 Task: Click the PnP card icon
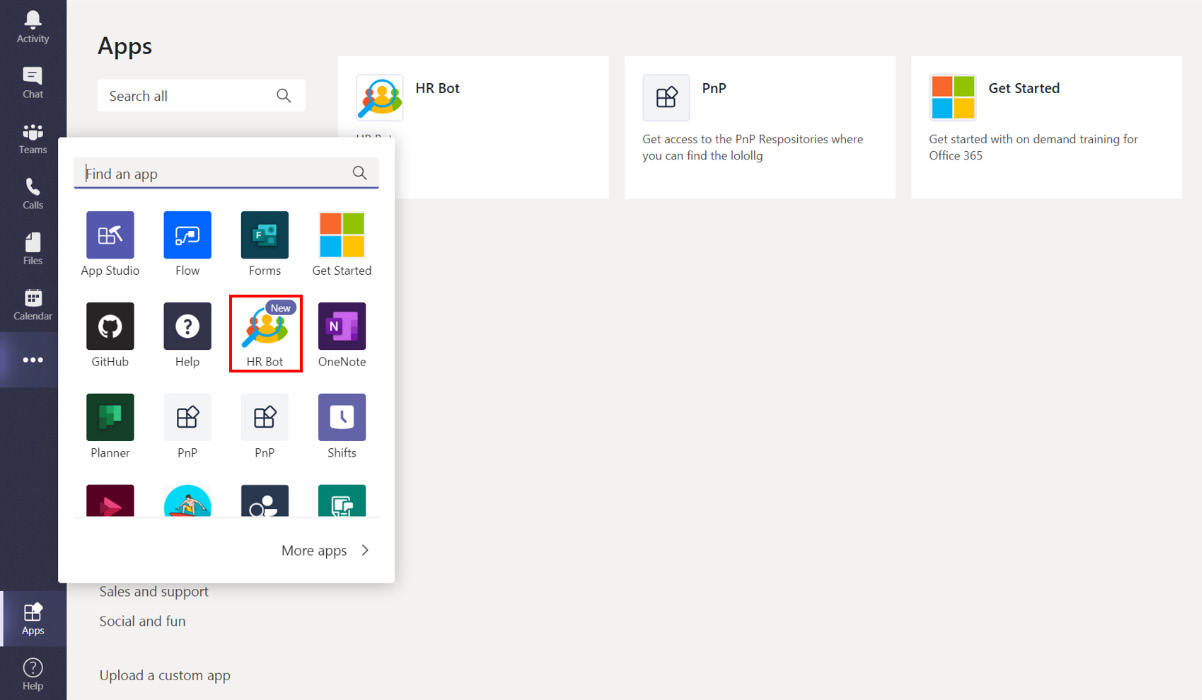[x=666, y=98]
